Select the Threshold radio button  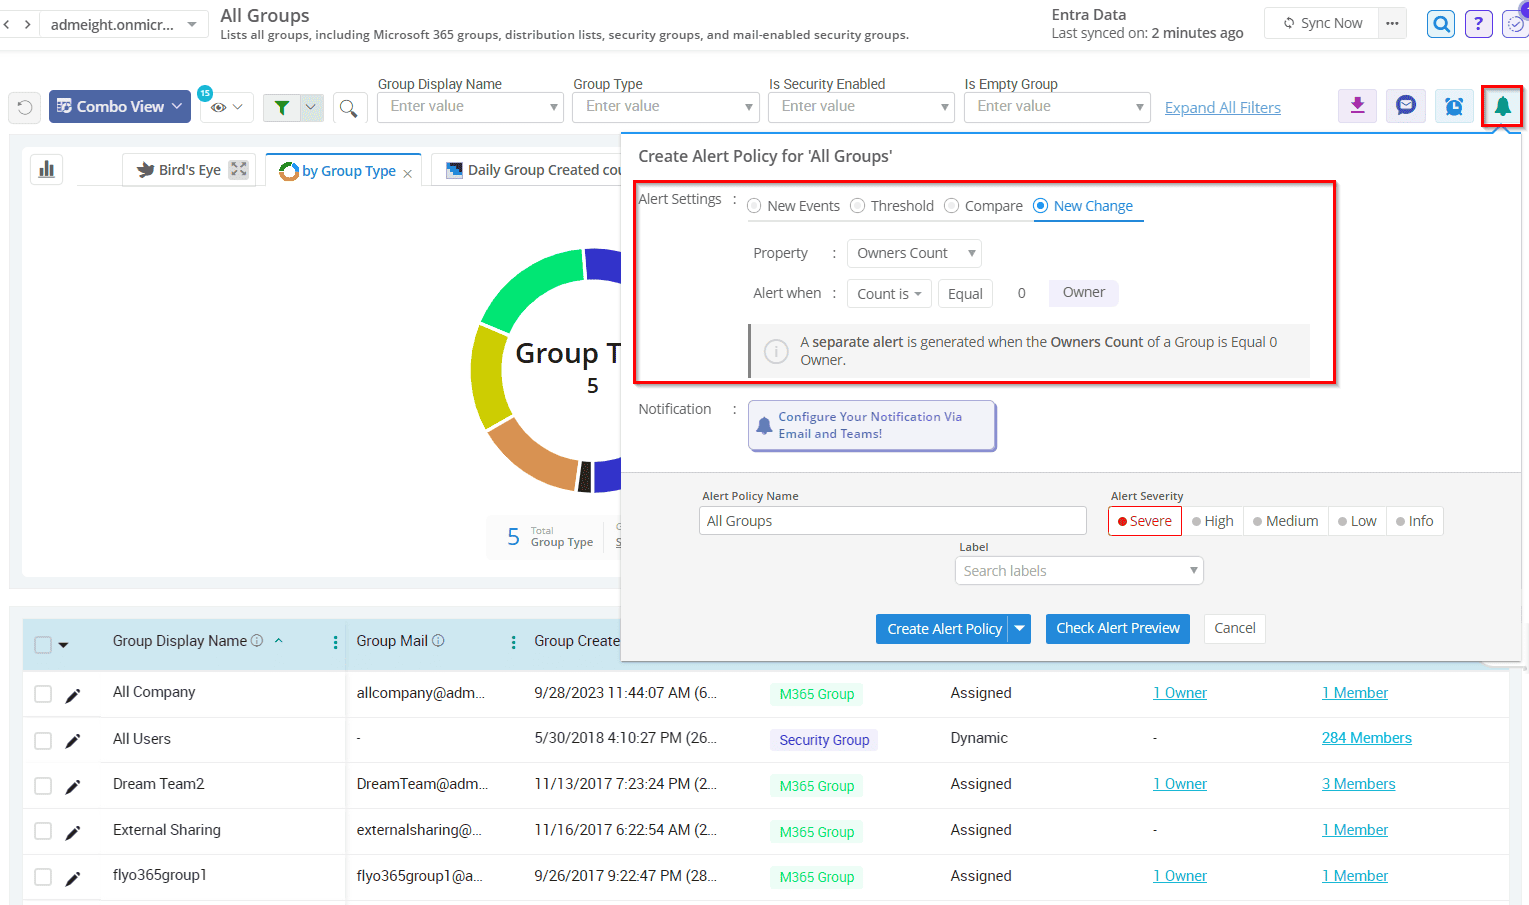coord(858,206)
